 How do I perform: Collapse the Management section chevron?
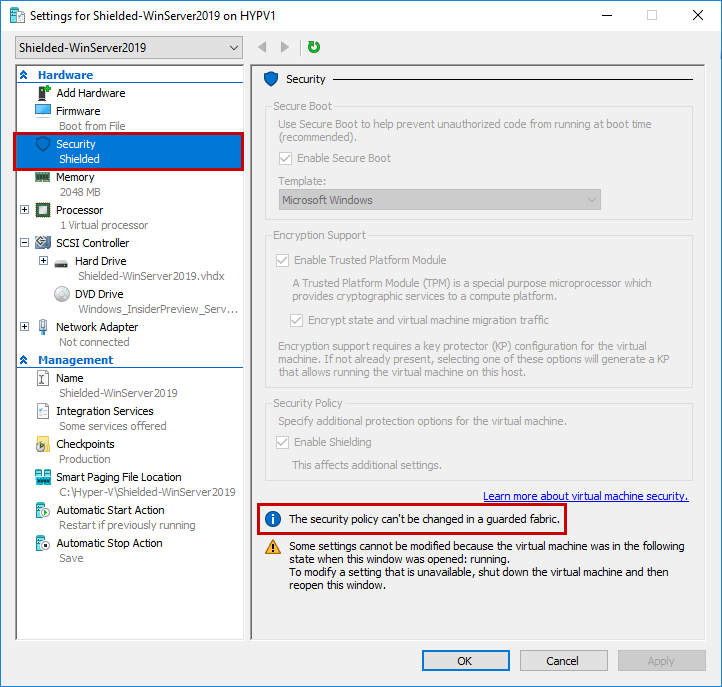tap(23, 360)
